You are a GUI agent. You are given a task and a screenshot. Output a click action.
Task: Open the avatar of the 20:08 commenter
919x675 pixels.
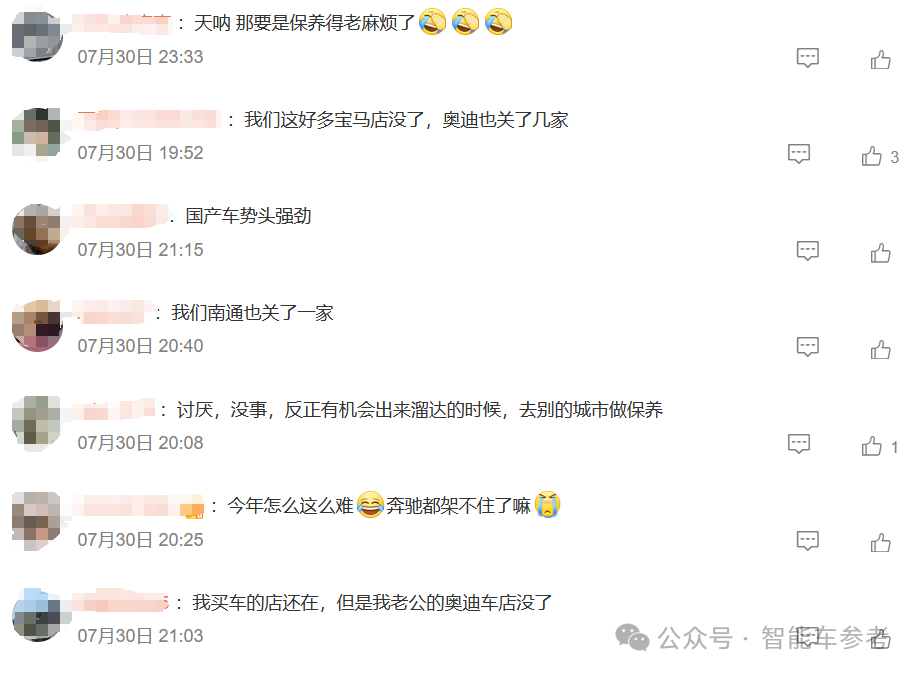point(37,422)
